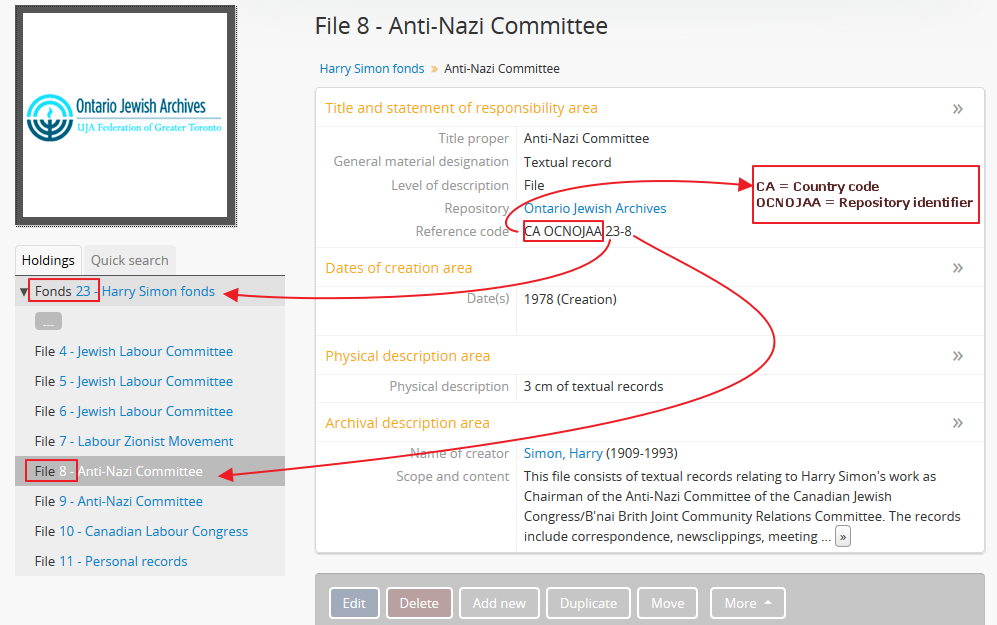
Task: Click the Delete button
Action: [419, 603]
